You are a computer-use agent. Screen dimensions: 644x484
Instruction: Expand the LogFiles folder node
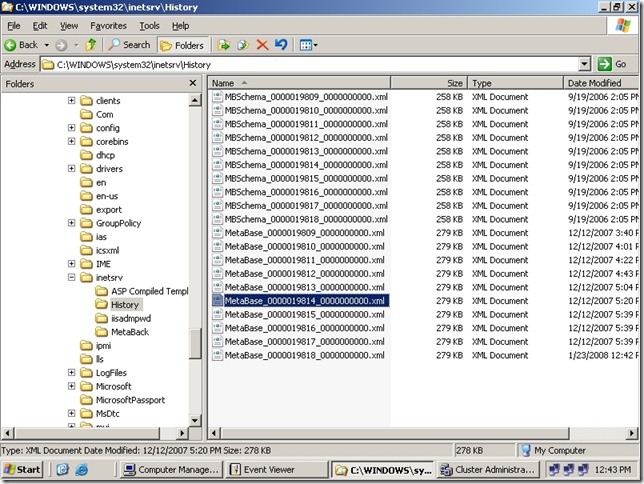click(x=71, y=372)
